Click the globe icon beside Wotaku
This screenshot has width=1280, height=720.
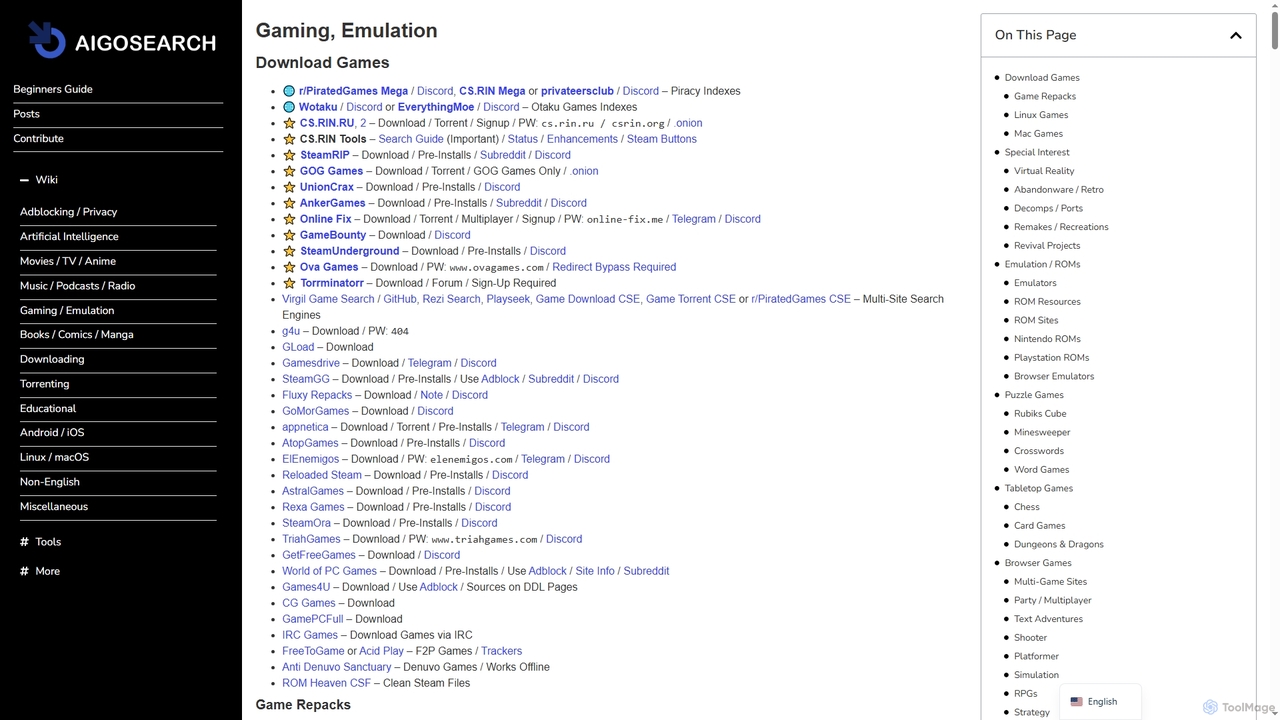tap(289, 107)
